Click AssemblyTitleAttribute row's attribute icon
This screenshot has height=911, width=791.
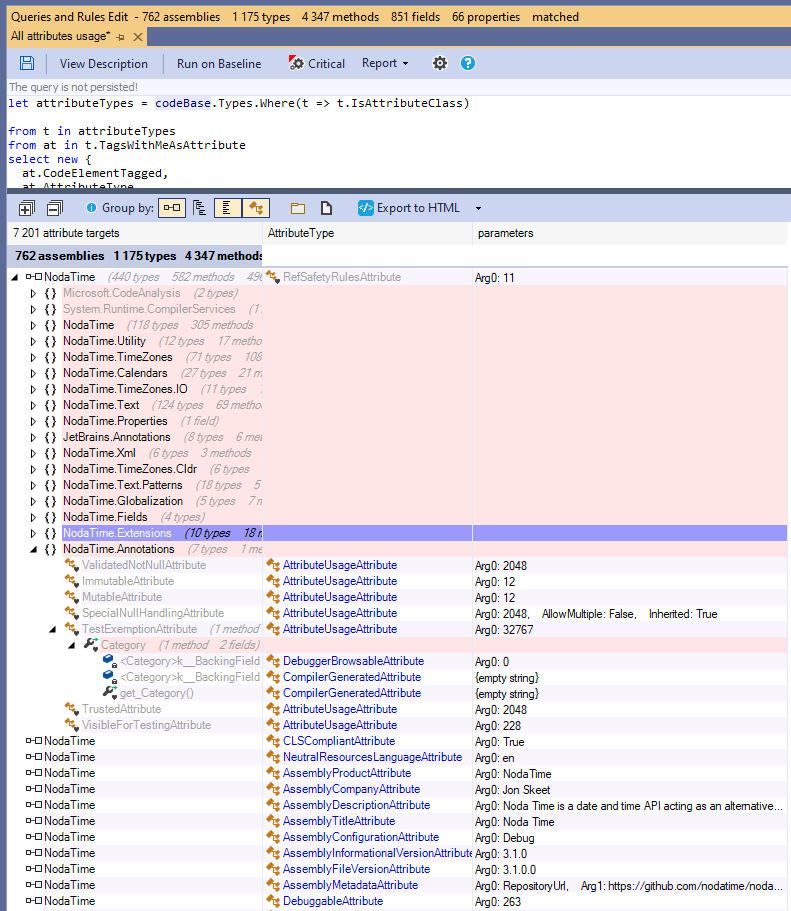273,822
